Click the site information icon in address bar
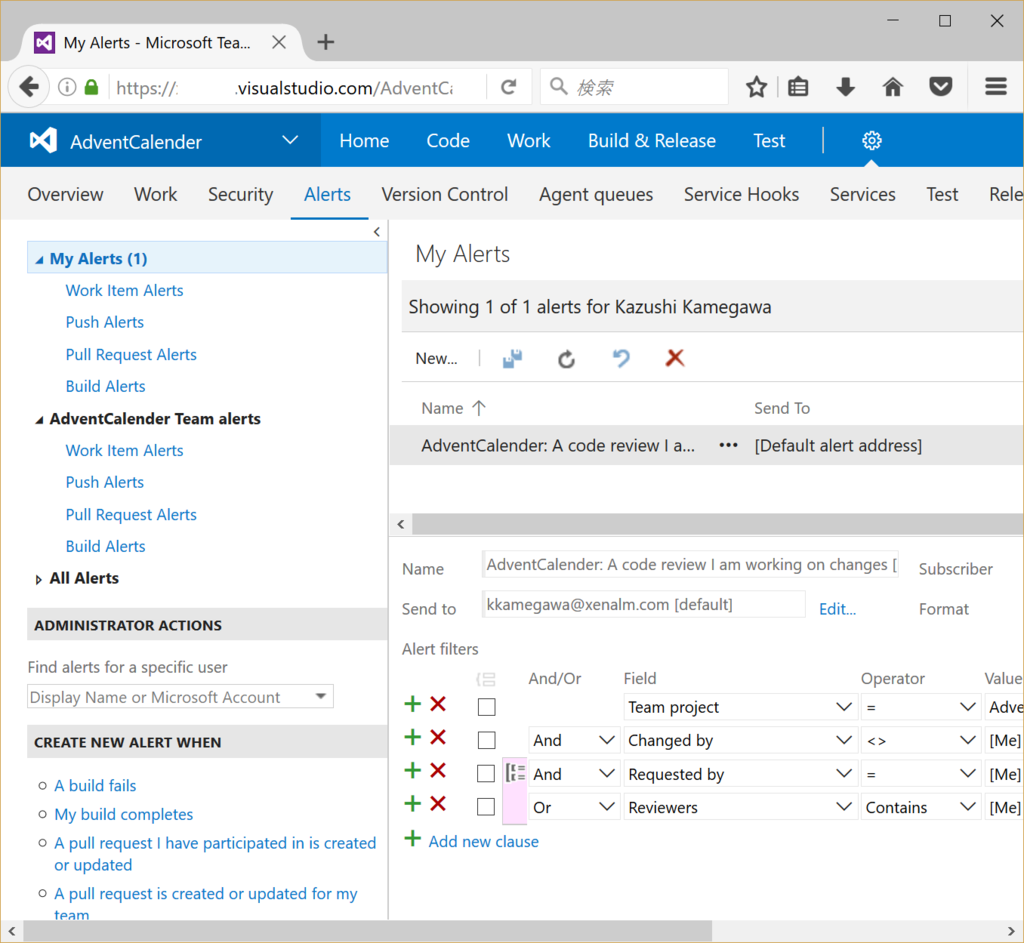Image resolution: width=1024 pixels, height=943 pixels. (67, 87)
